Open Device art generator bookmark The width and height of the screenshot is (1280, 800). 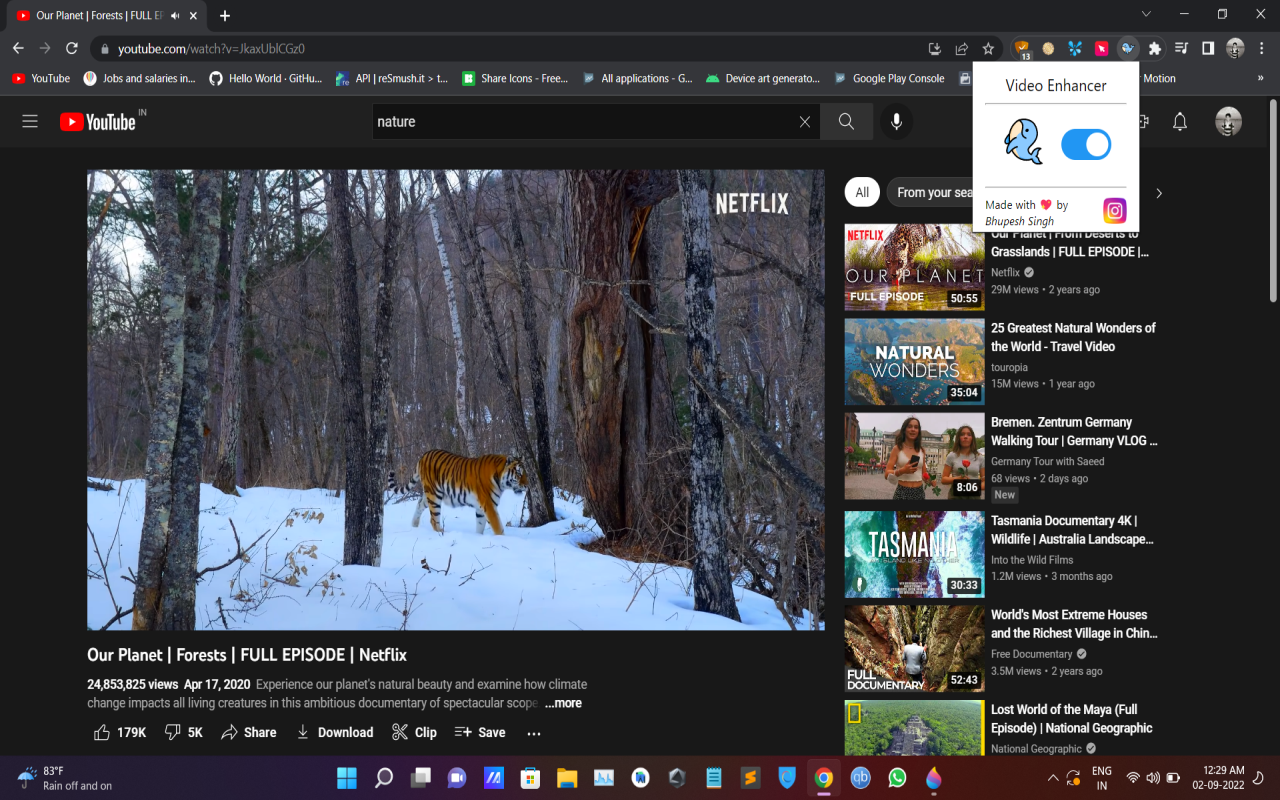tap(763, 78)
